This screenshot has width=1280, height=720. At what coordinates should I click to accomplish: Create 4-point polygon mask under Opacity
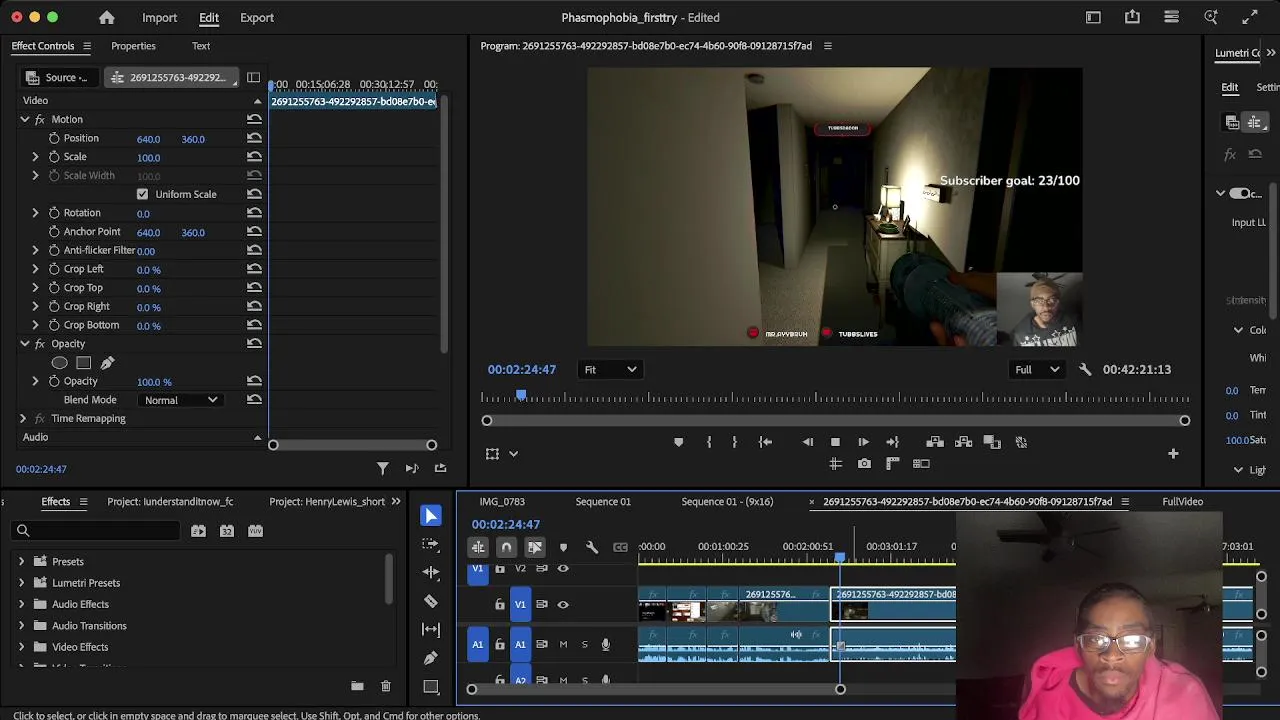coord(84,363)
